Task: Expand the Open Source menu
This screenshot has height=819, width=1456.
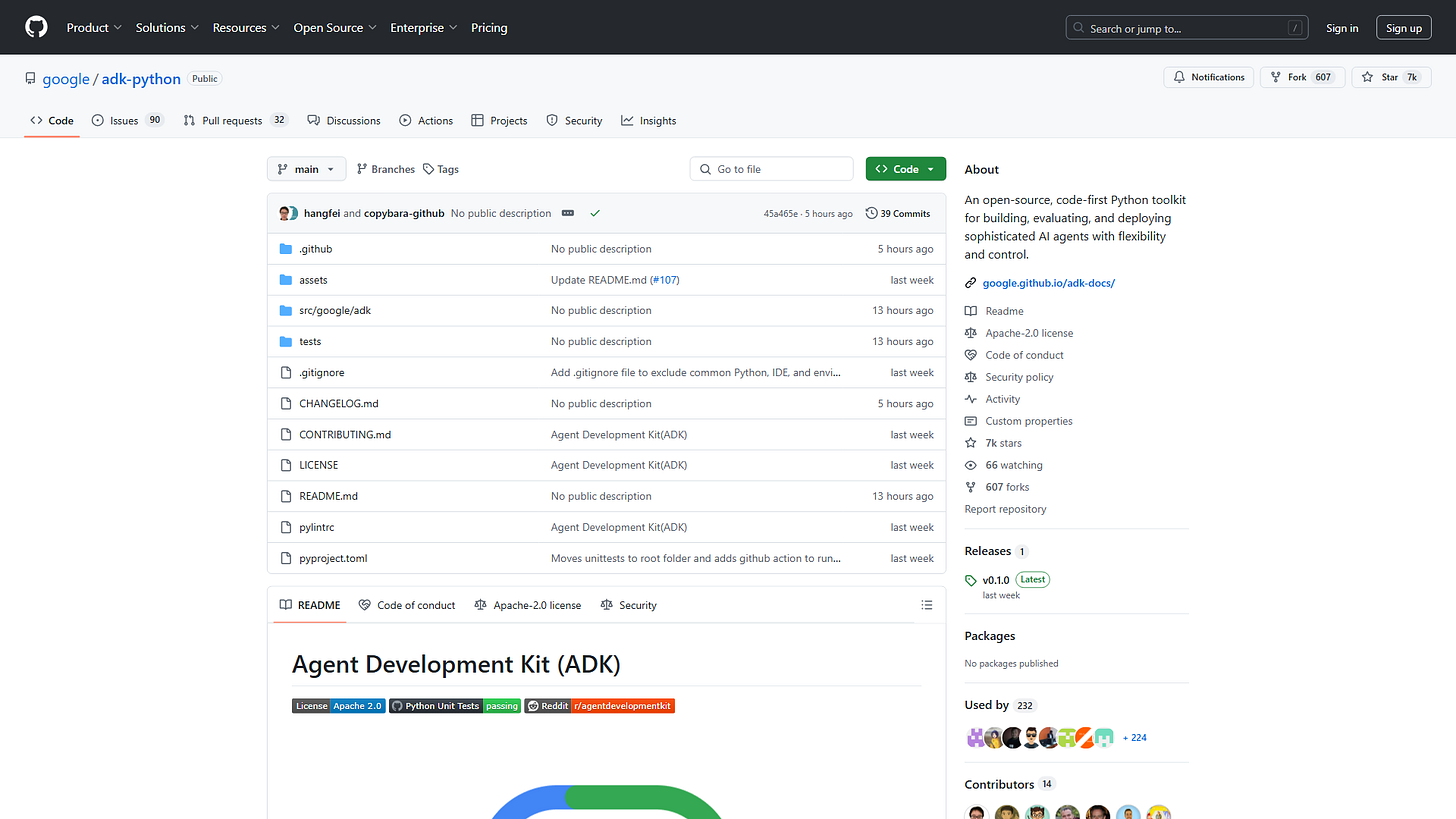Action: [335, 28]
